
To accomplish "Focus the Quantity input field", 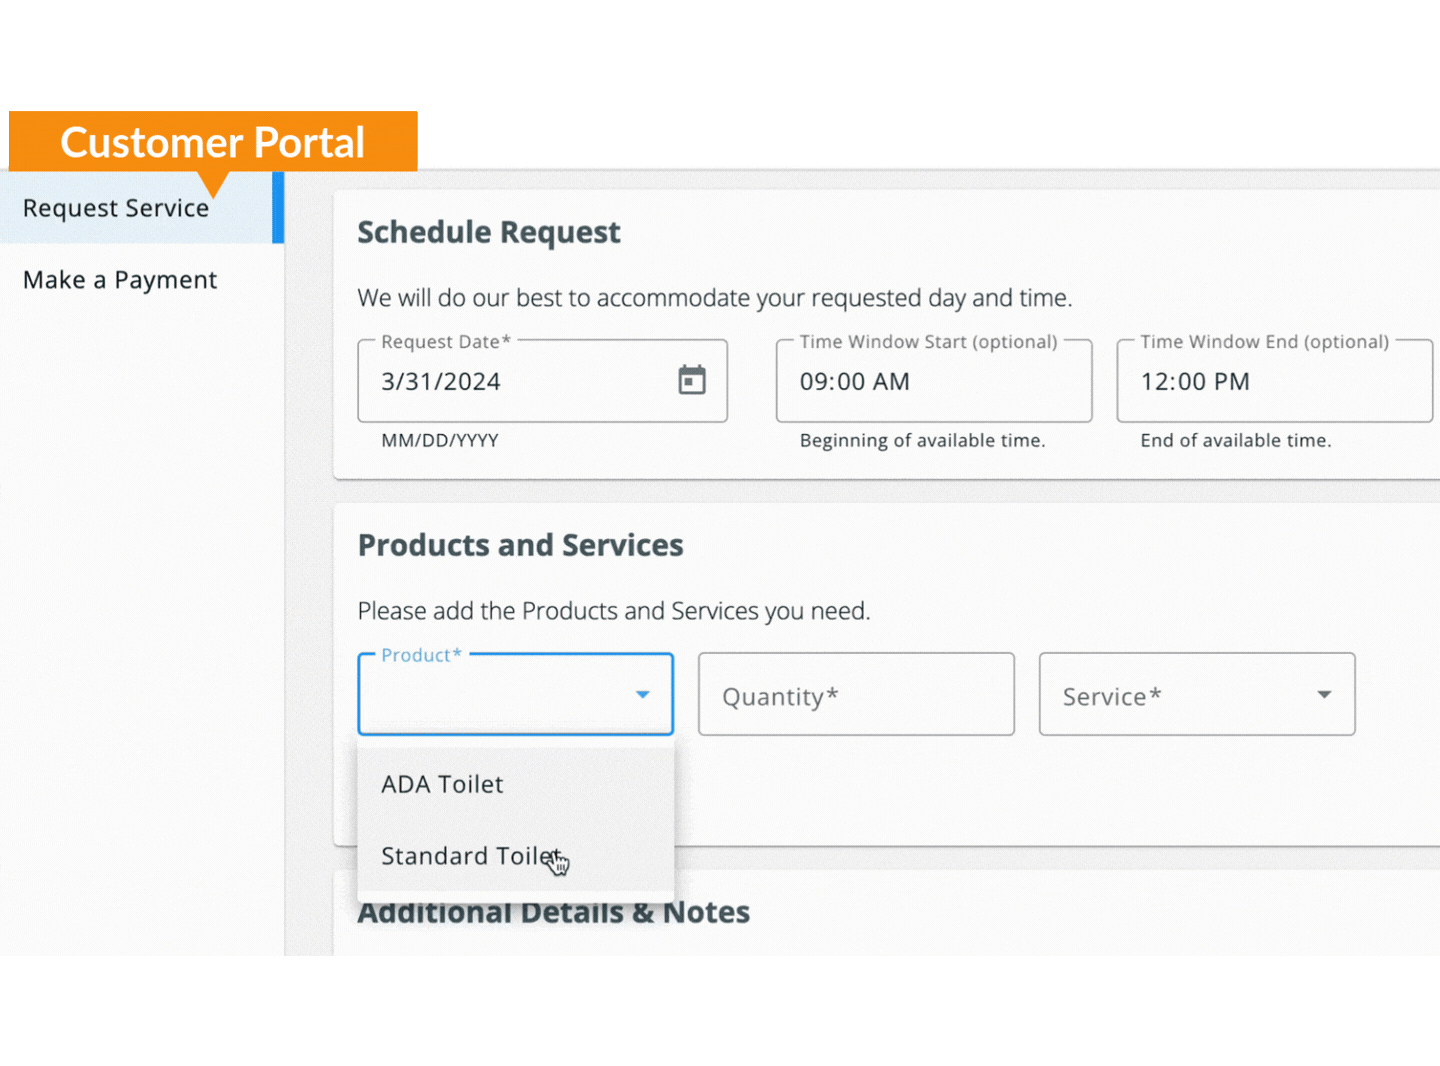I will 855,696.
